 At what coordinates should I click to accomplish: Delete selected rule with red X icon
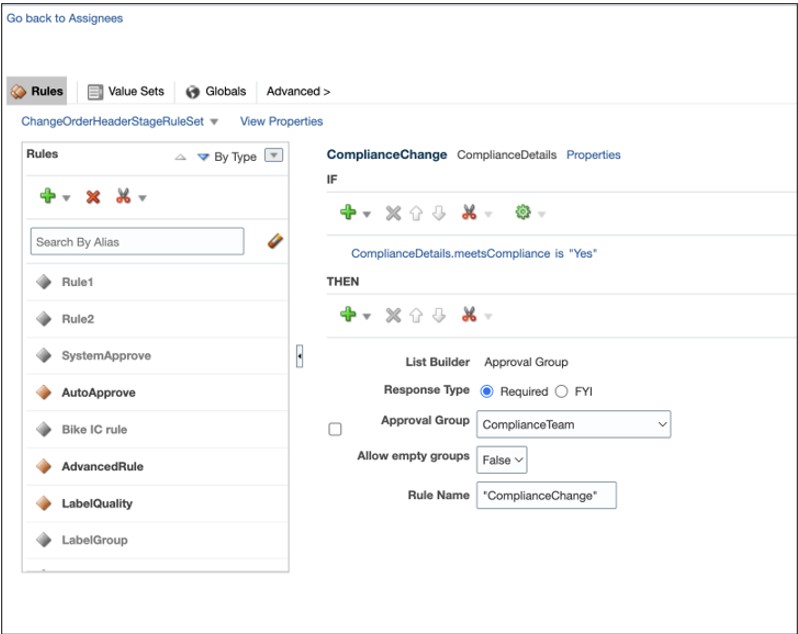click(93, 197)
